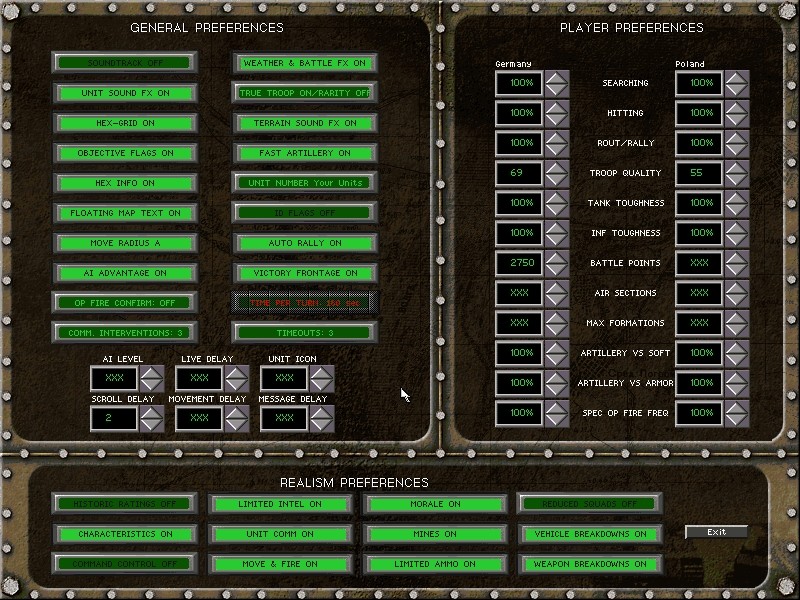Toggle Op Fire Confirm Off
The height and width of the screenshot is (600, 800).
point(124,303)
